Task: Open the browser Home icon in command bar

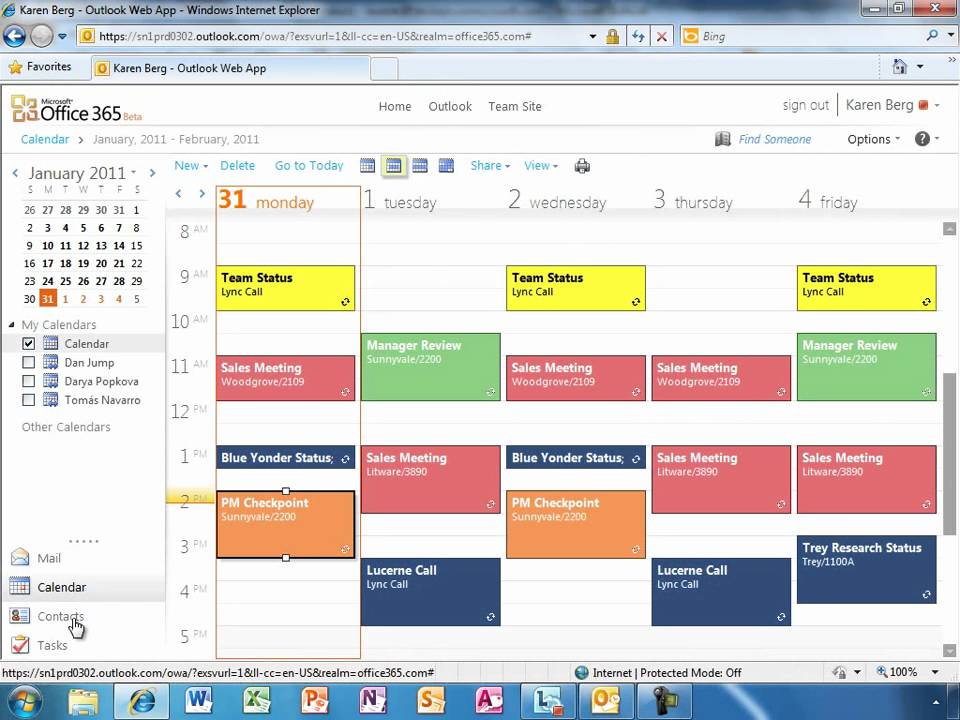Action: tap(899, 66)
